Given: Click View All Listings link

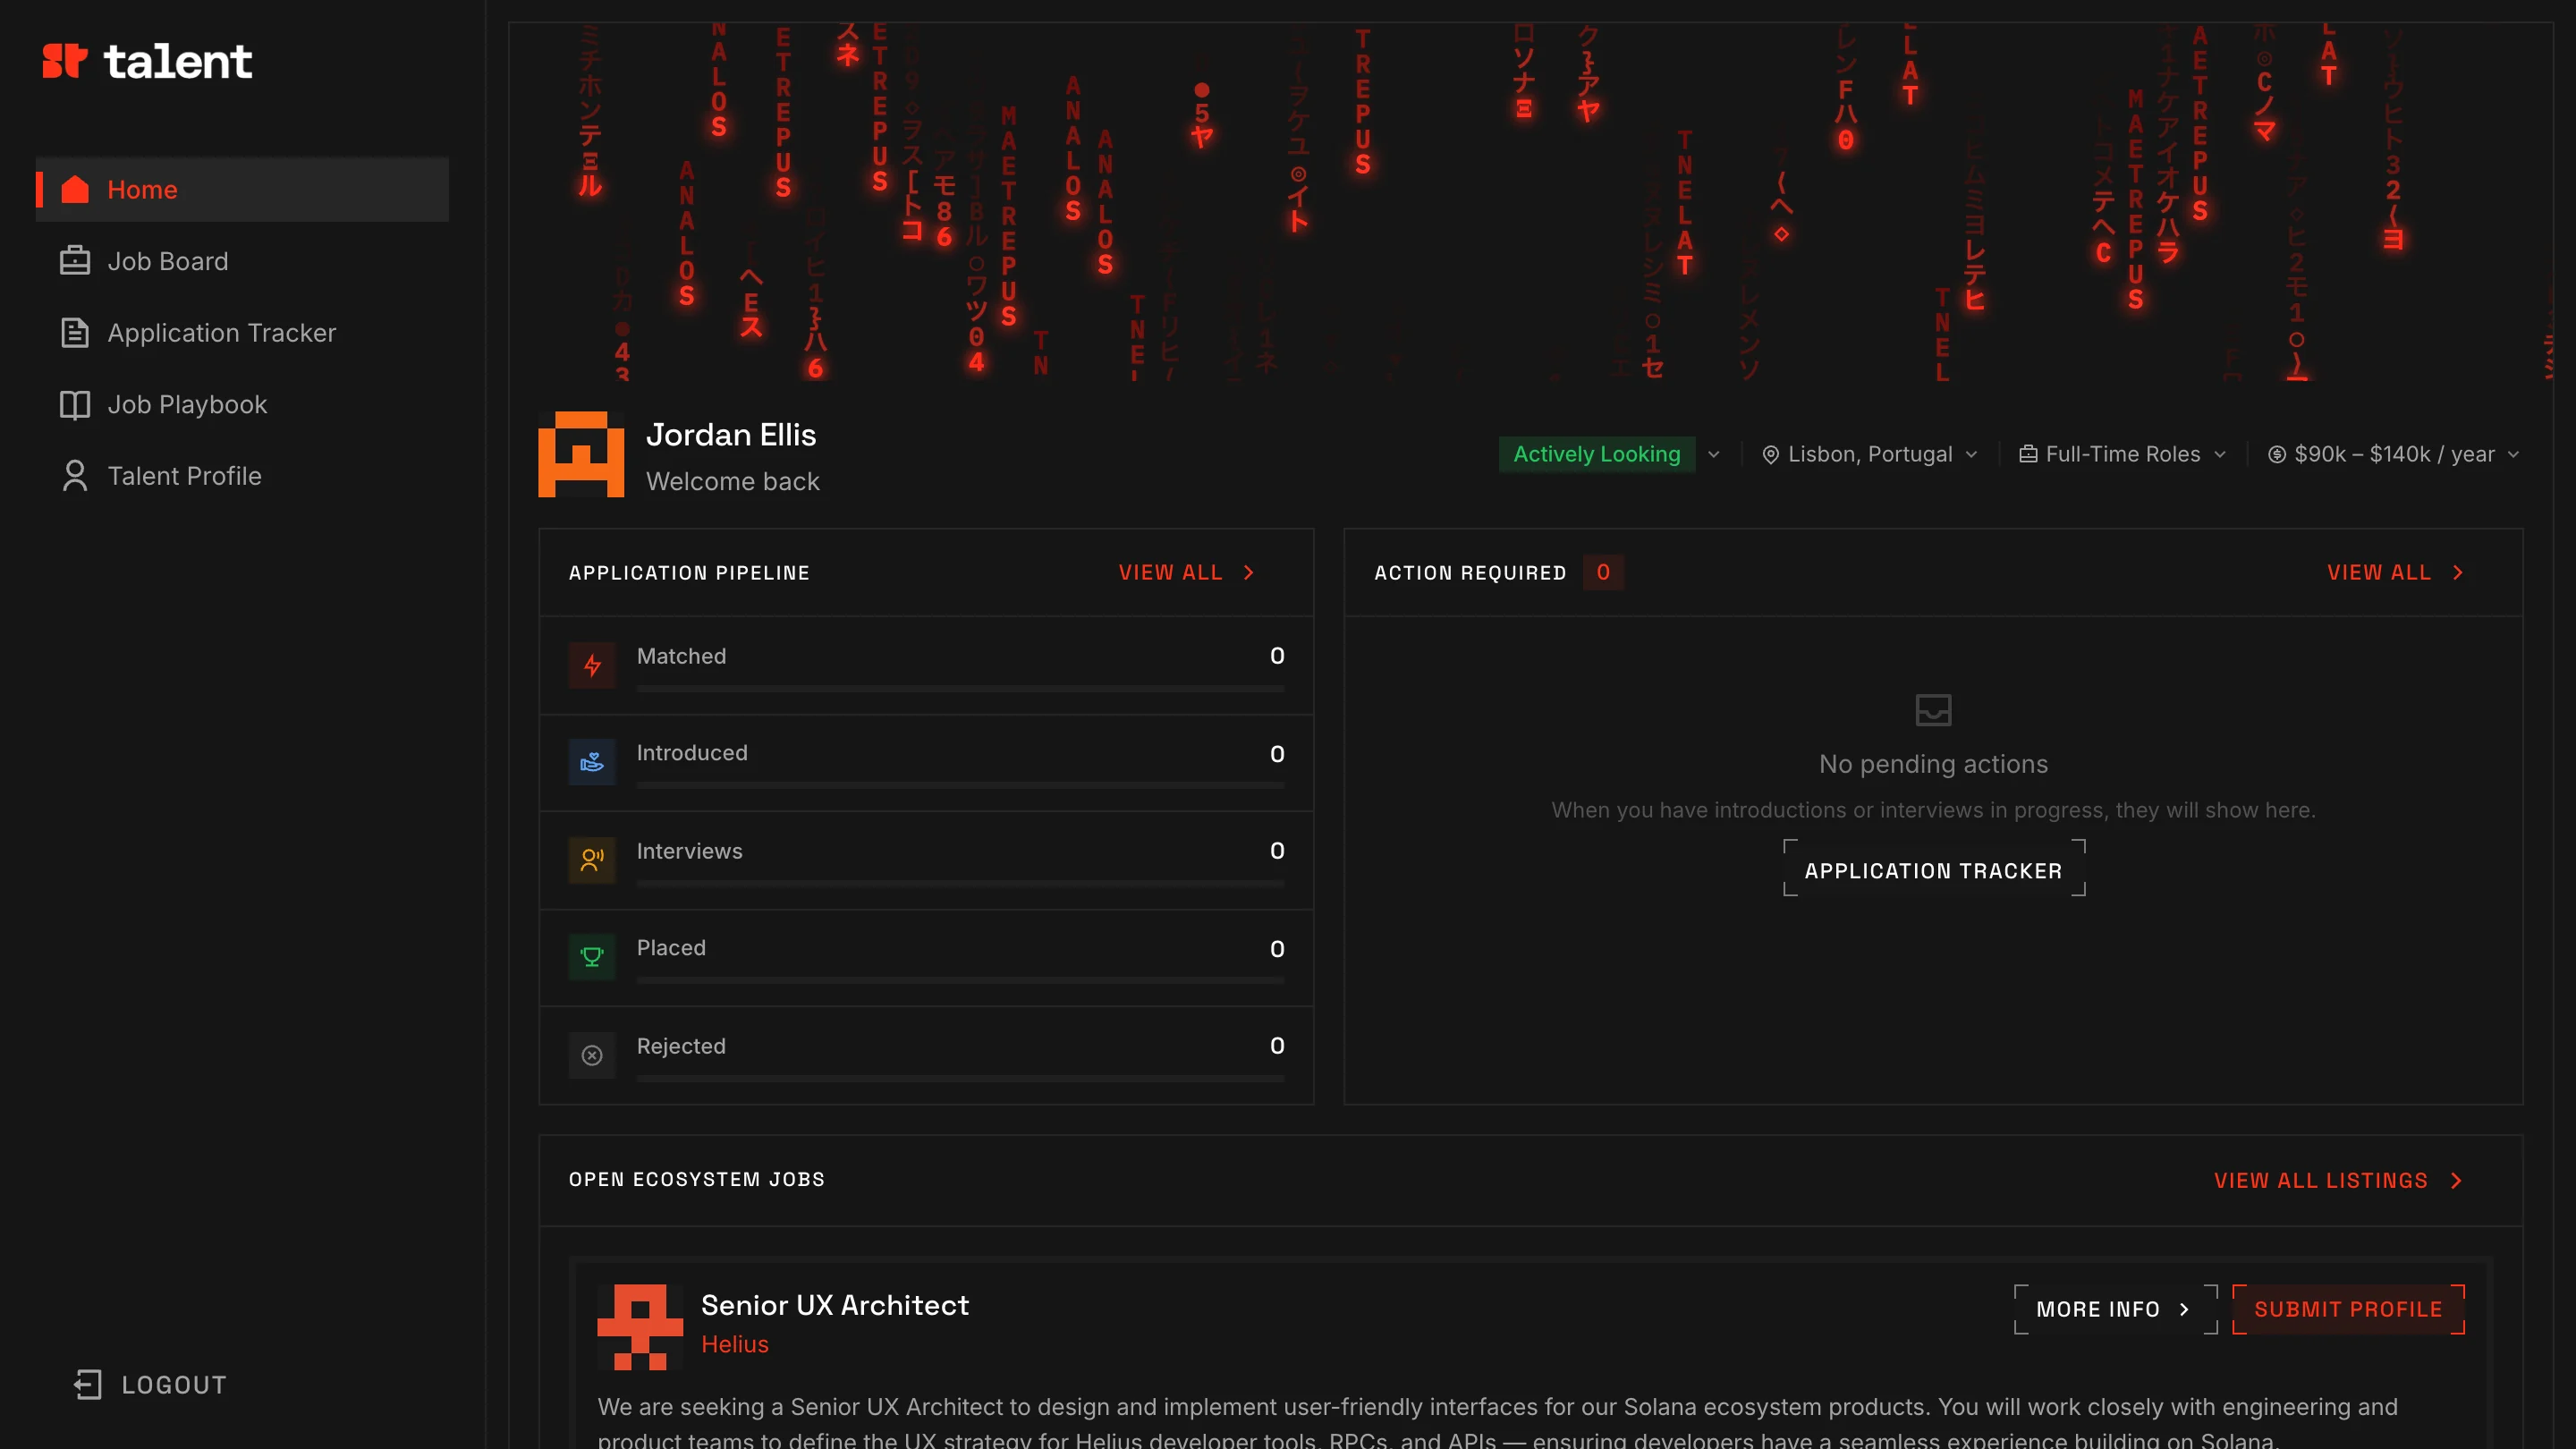Looking at the screenshot, I should tap(2338, 1181).
